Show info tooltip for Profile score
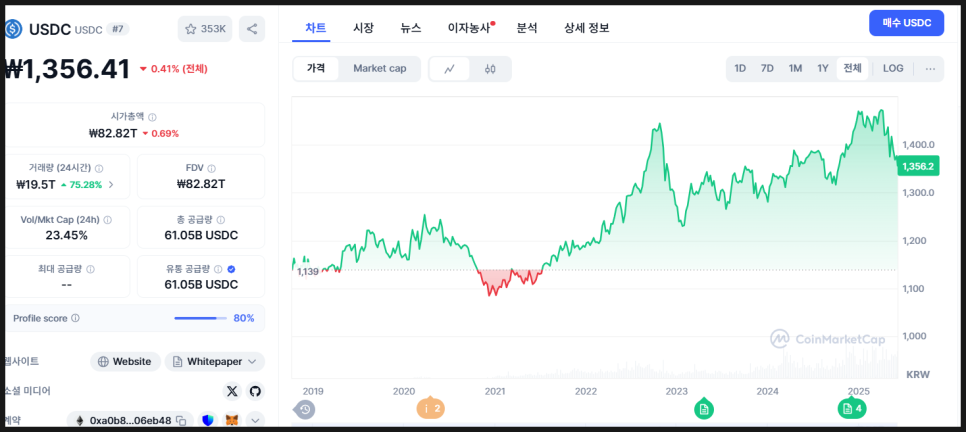 coord(75,319)
